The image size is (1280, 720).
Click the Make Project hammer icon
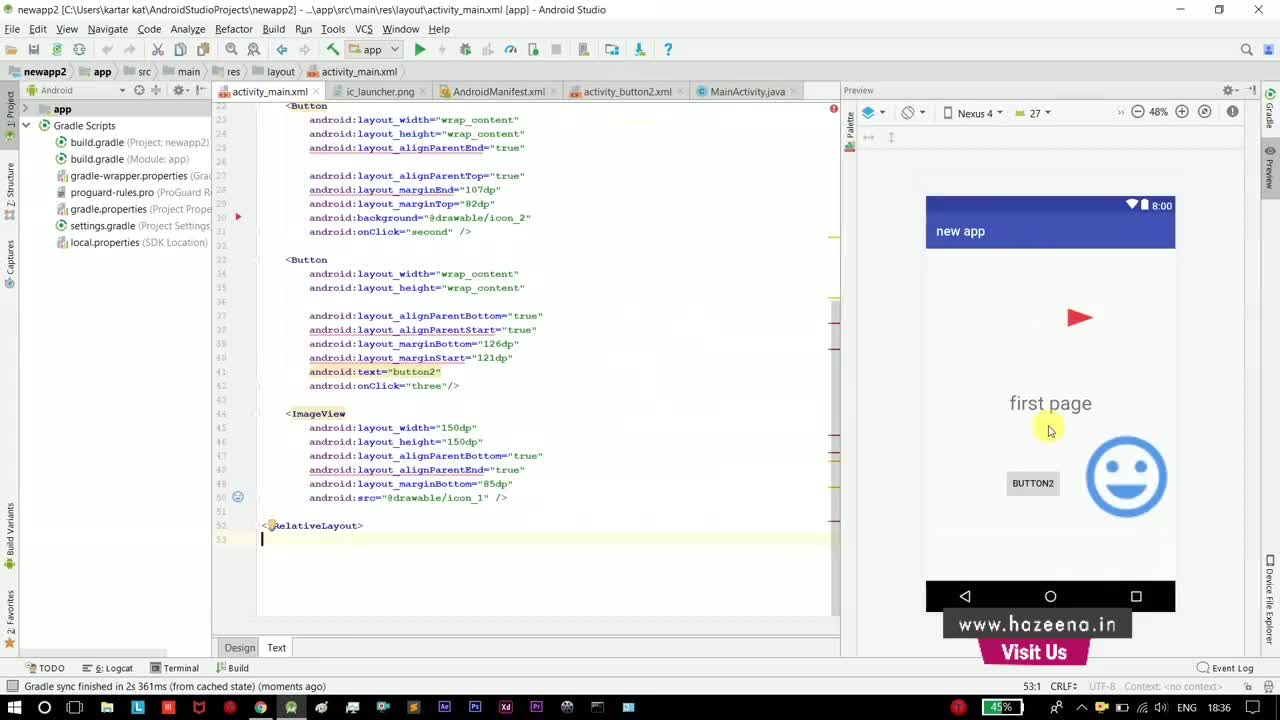coord(333,49)
